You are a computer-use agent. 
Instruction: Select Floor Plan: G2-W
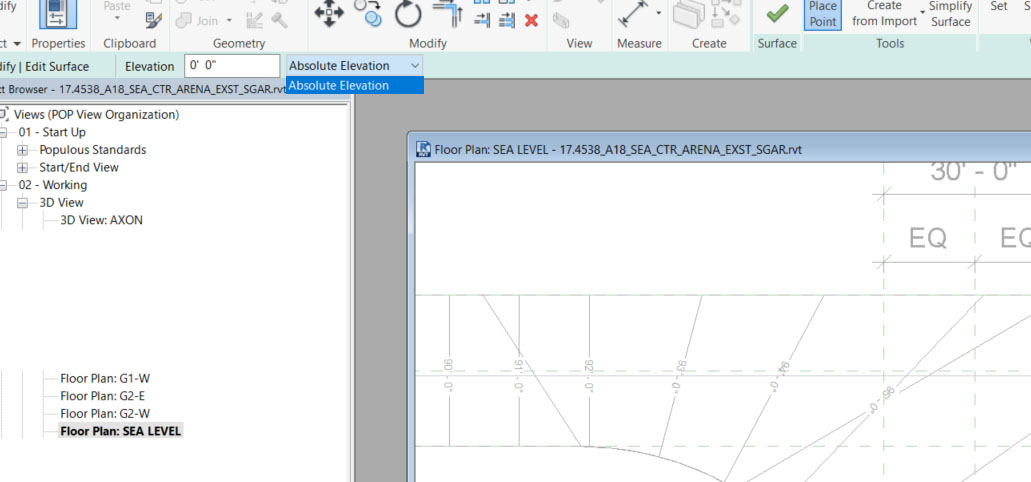105,414
